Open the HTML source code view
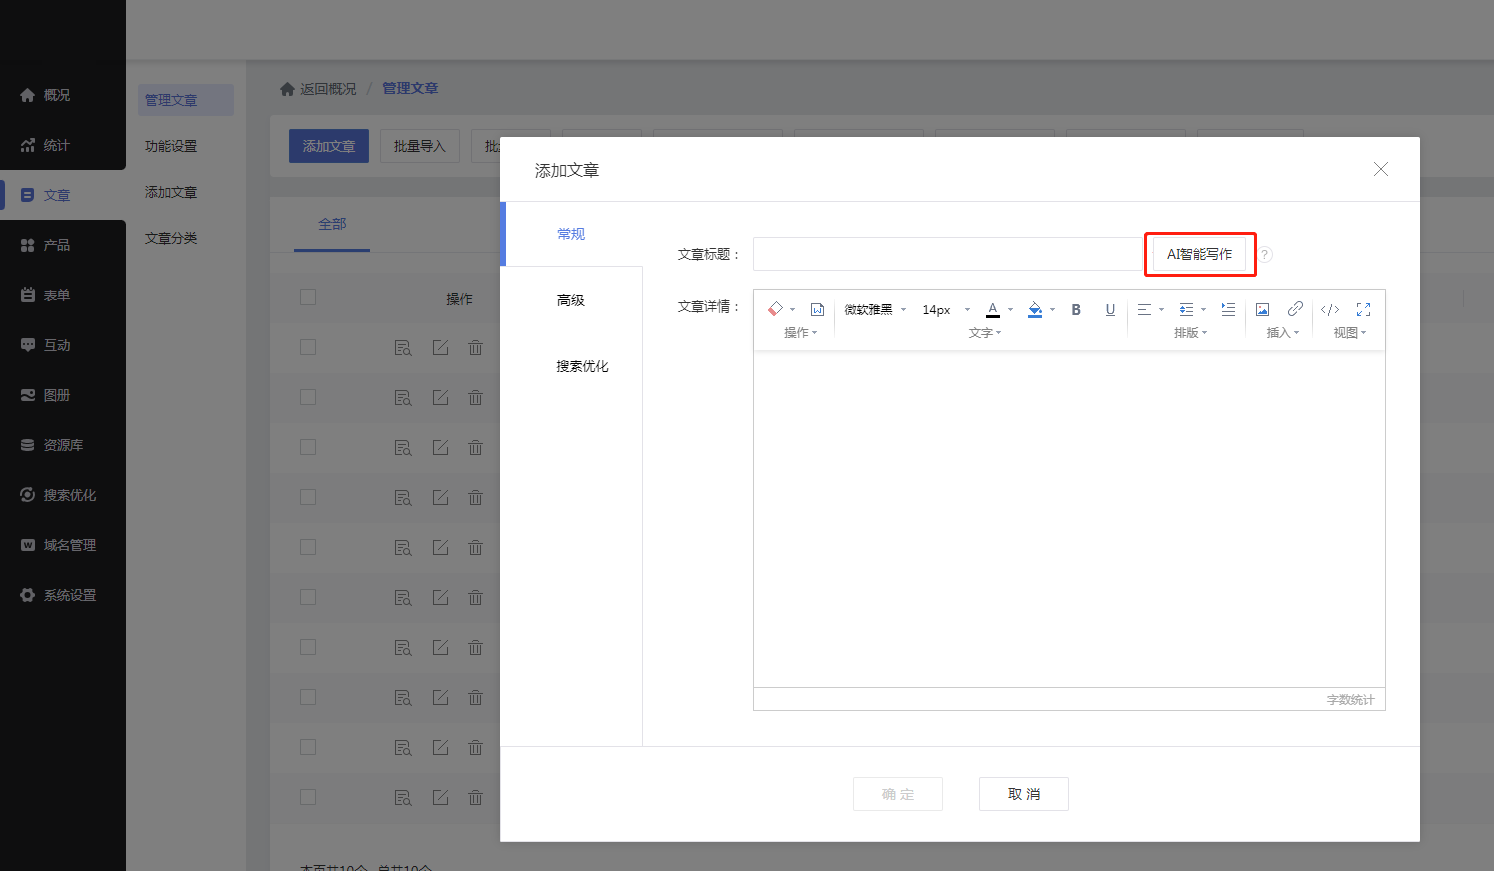The height and width of the screenshot is (871, 1494). [x=1330, y=310]
